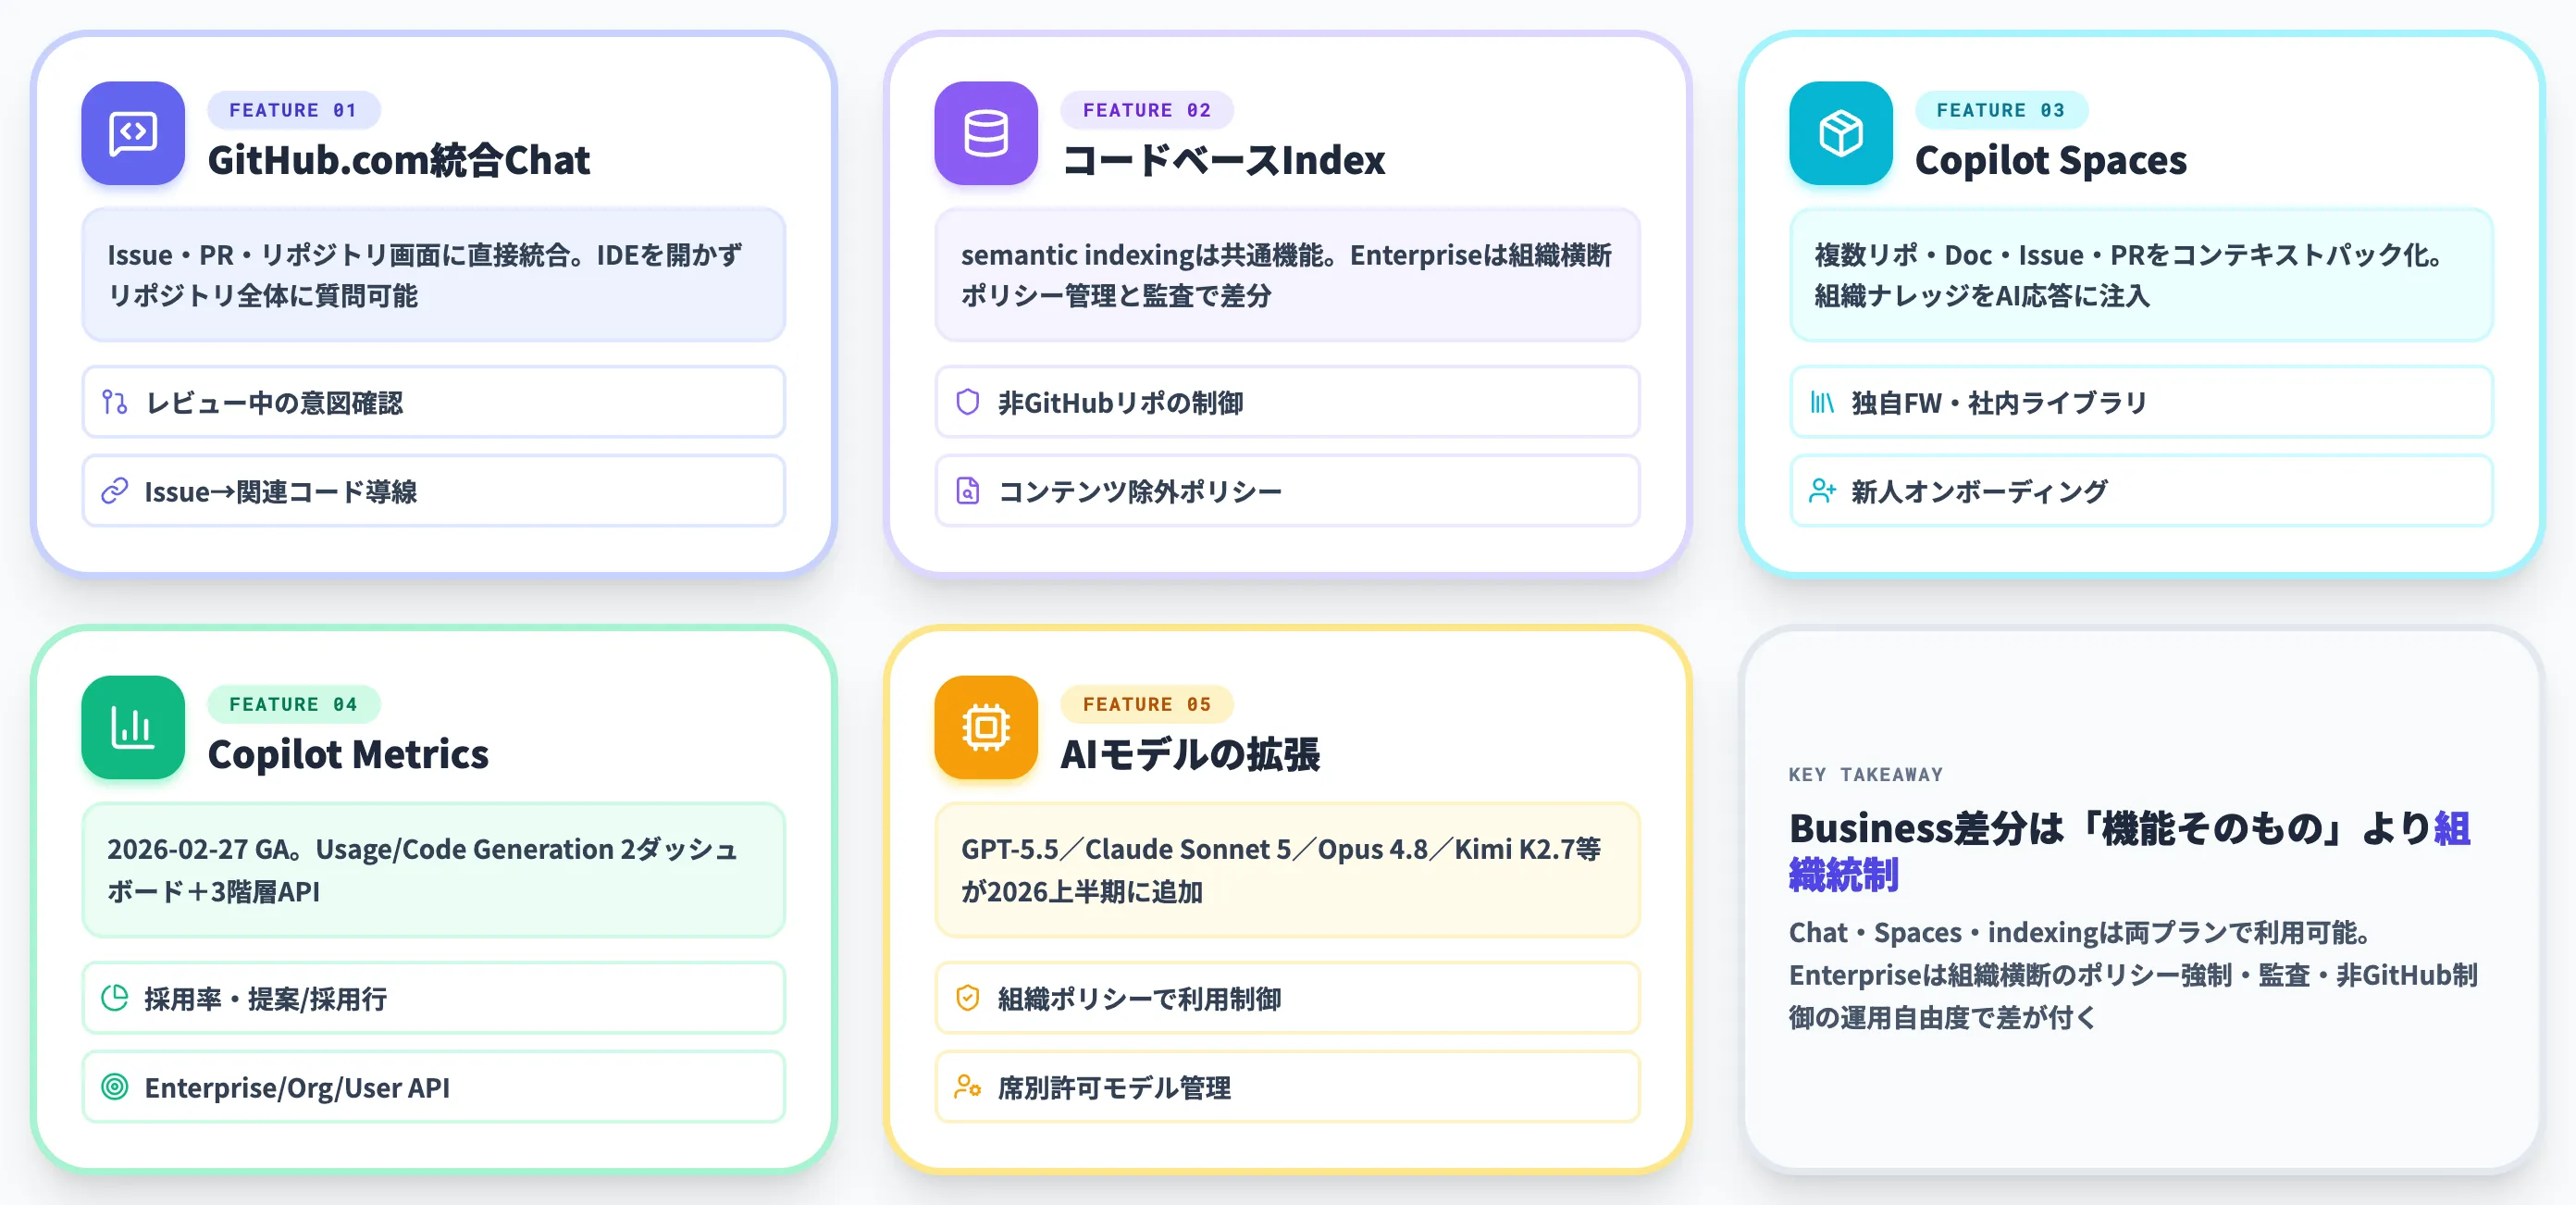The height and width of the screenshot is (1205, 2576).
Task: Click the コードベースIndex database icon
Action: click(x=986, y=133)
